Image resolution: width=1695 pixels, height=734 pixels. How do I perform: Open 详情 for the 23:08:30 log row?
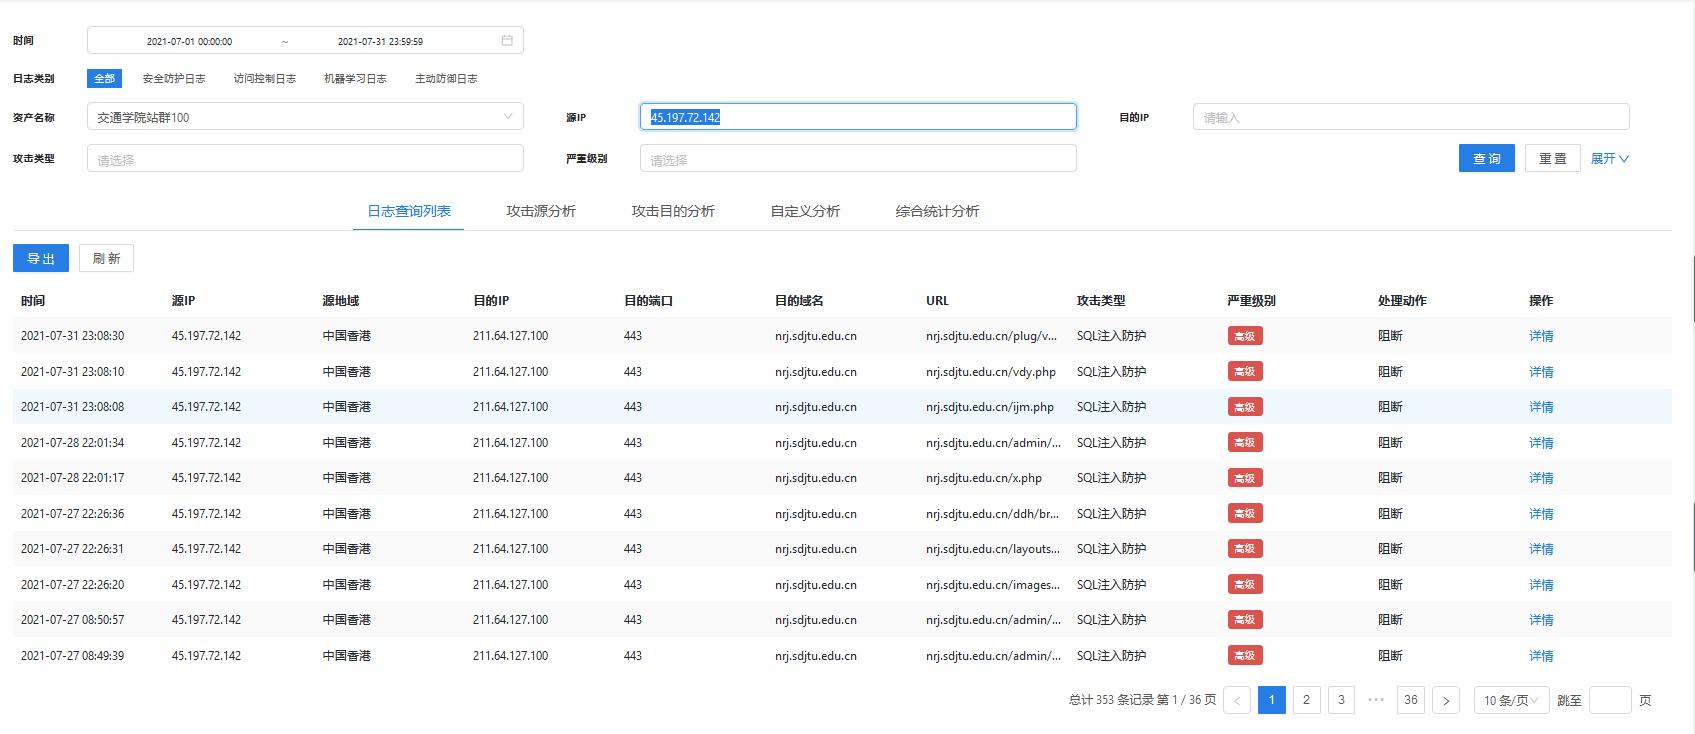pyautogui.click(x=1541, y=336)
